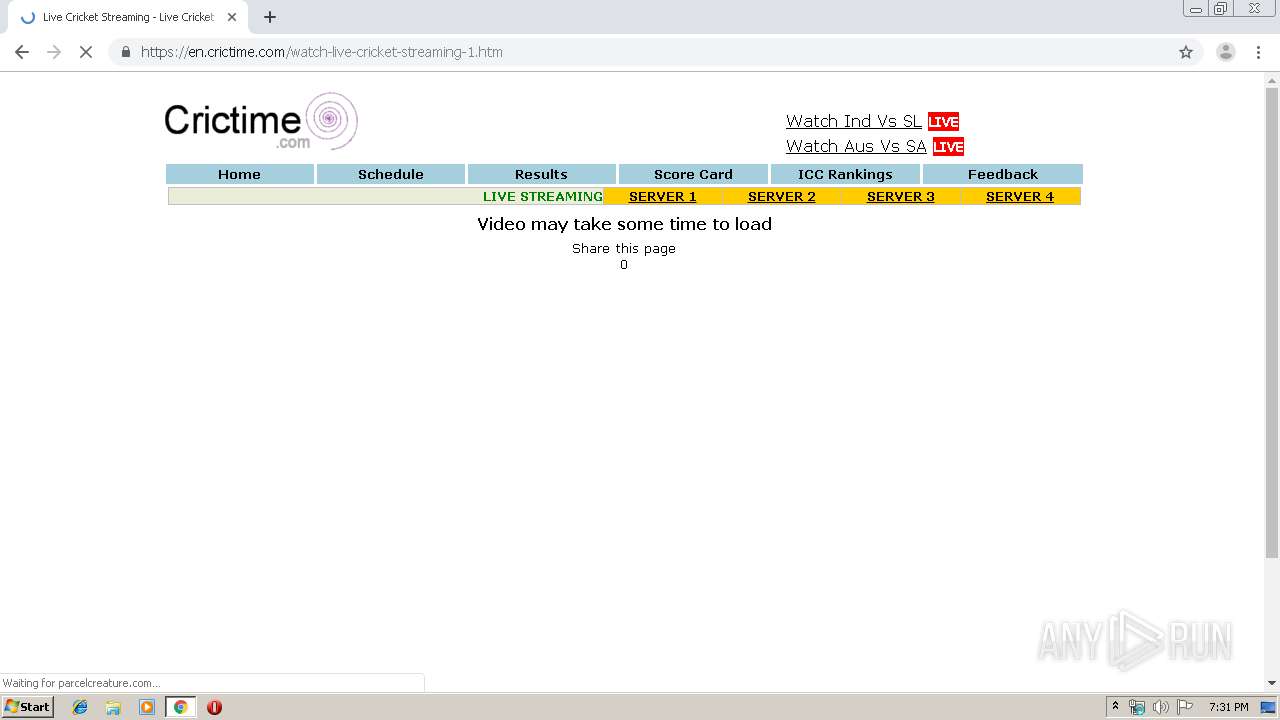
Task: Open File Explorer from the taskbar
Action: (113, 707)
